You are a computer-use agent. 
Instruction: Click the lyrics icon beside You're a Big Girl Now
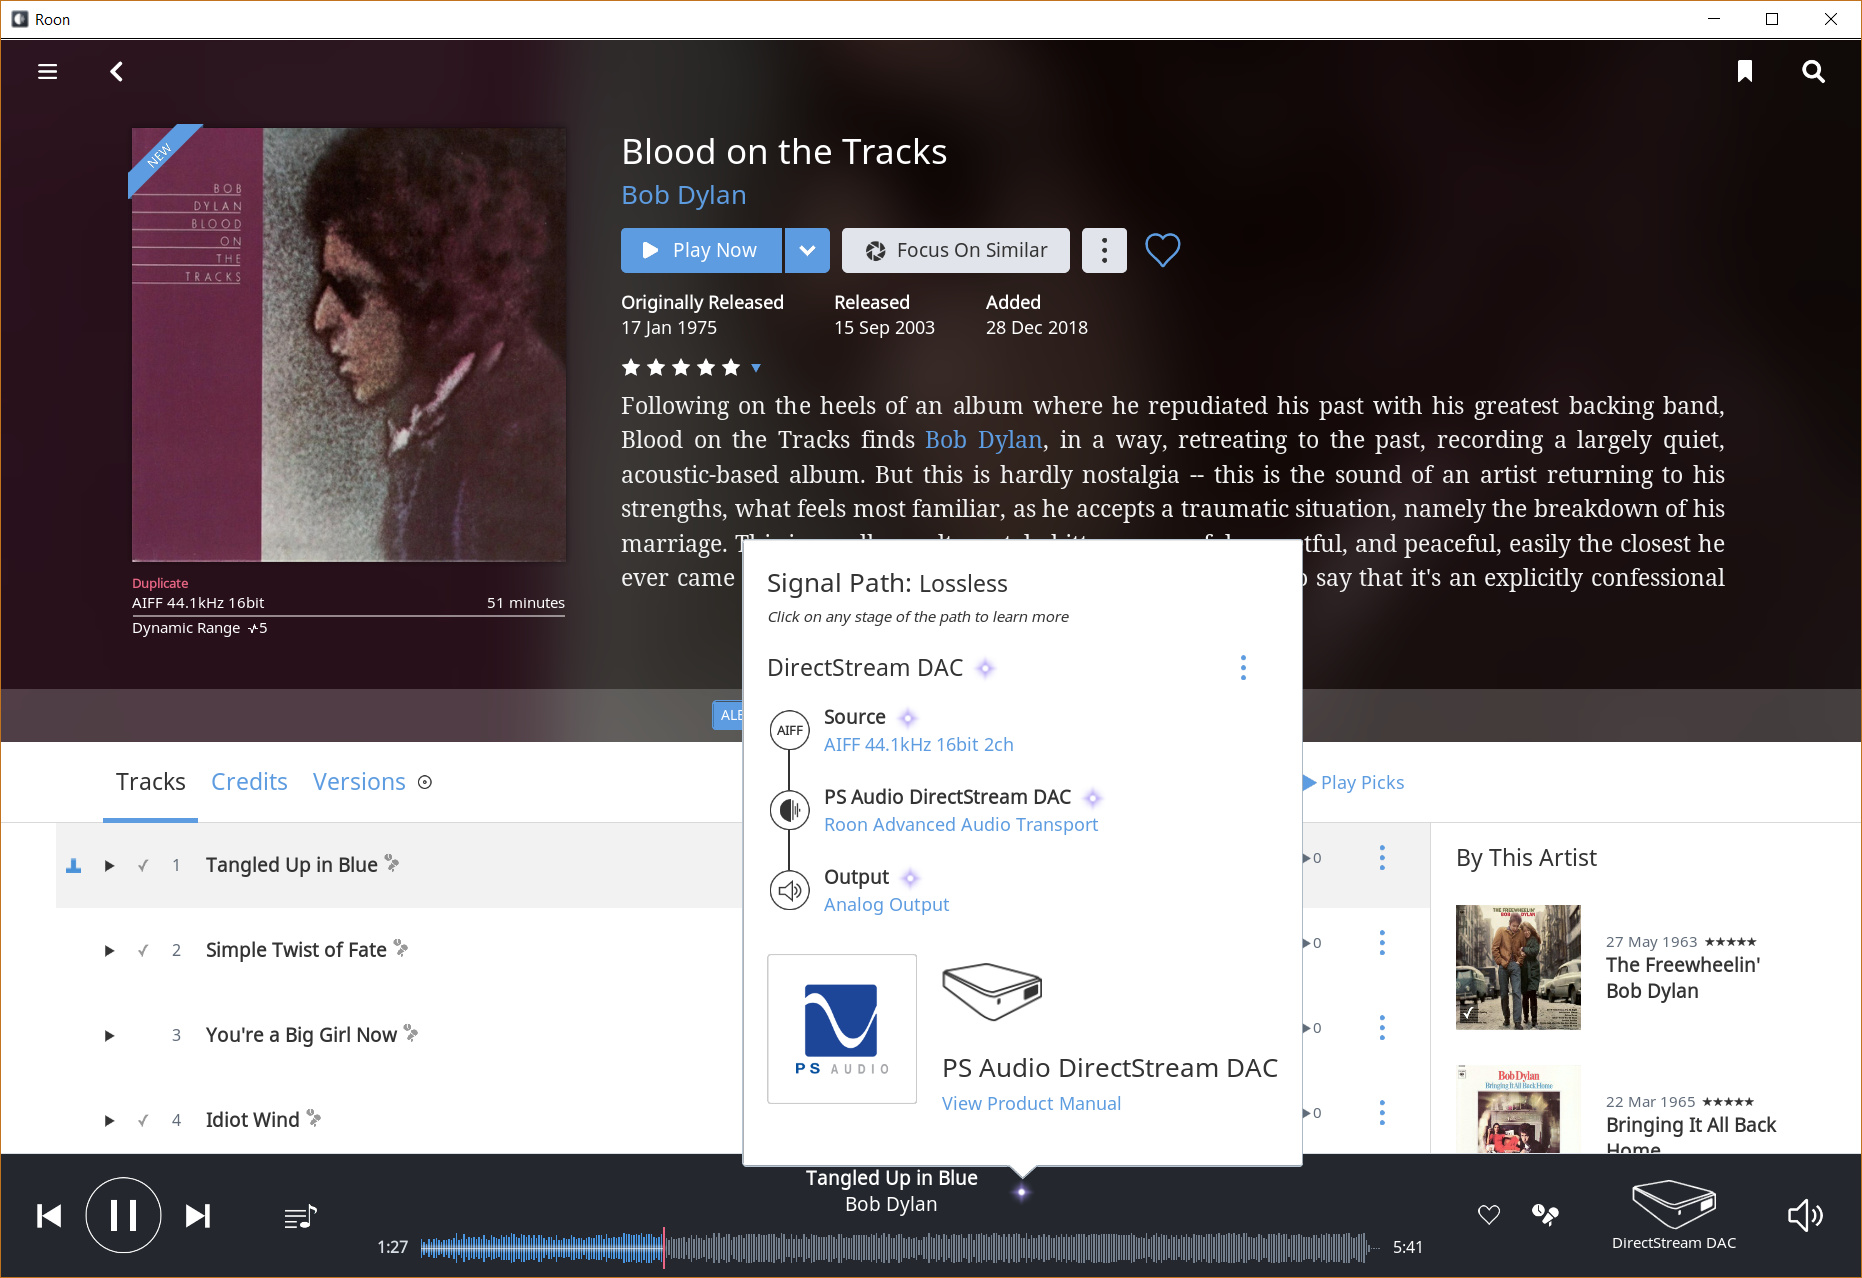tap(411, 1033)
